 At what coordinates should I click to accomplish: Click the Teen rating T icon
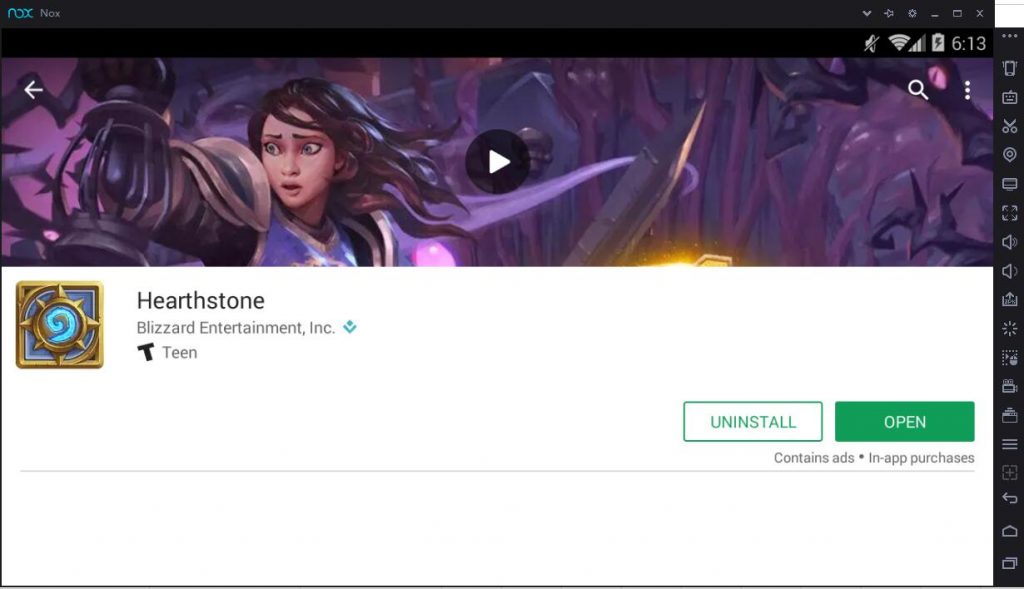click(x=146, y=352)
